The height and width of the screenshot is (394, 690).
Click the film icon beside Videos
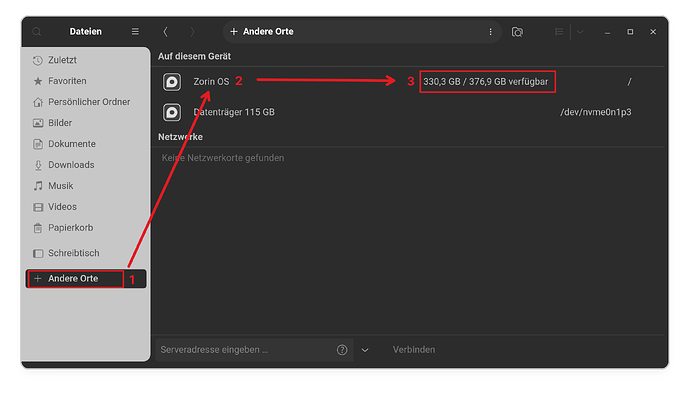pos(38,207)
